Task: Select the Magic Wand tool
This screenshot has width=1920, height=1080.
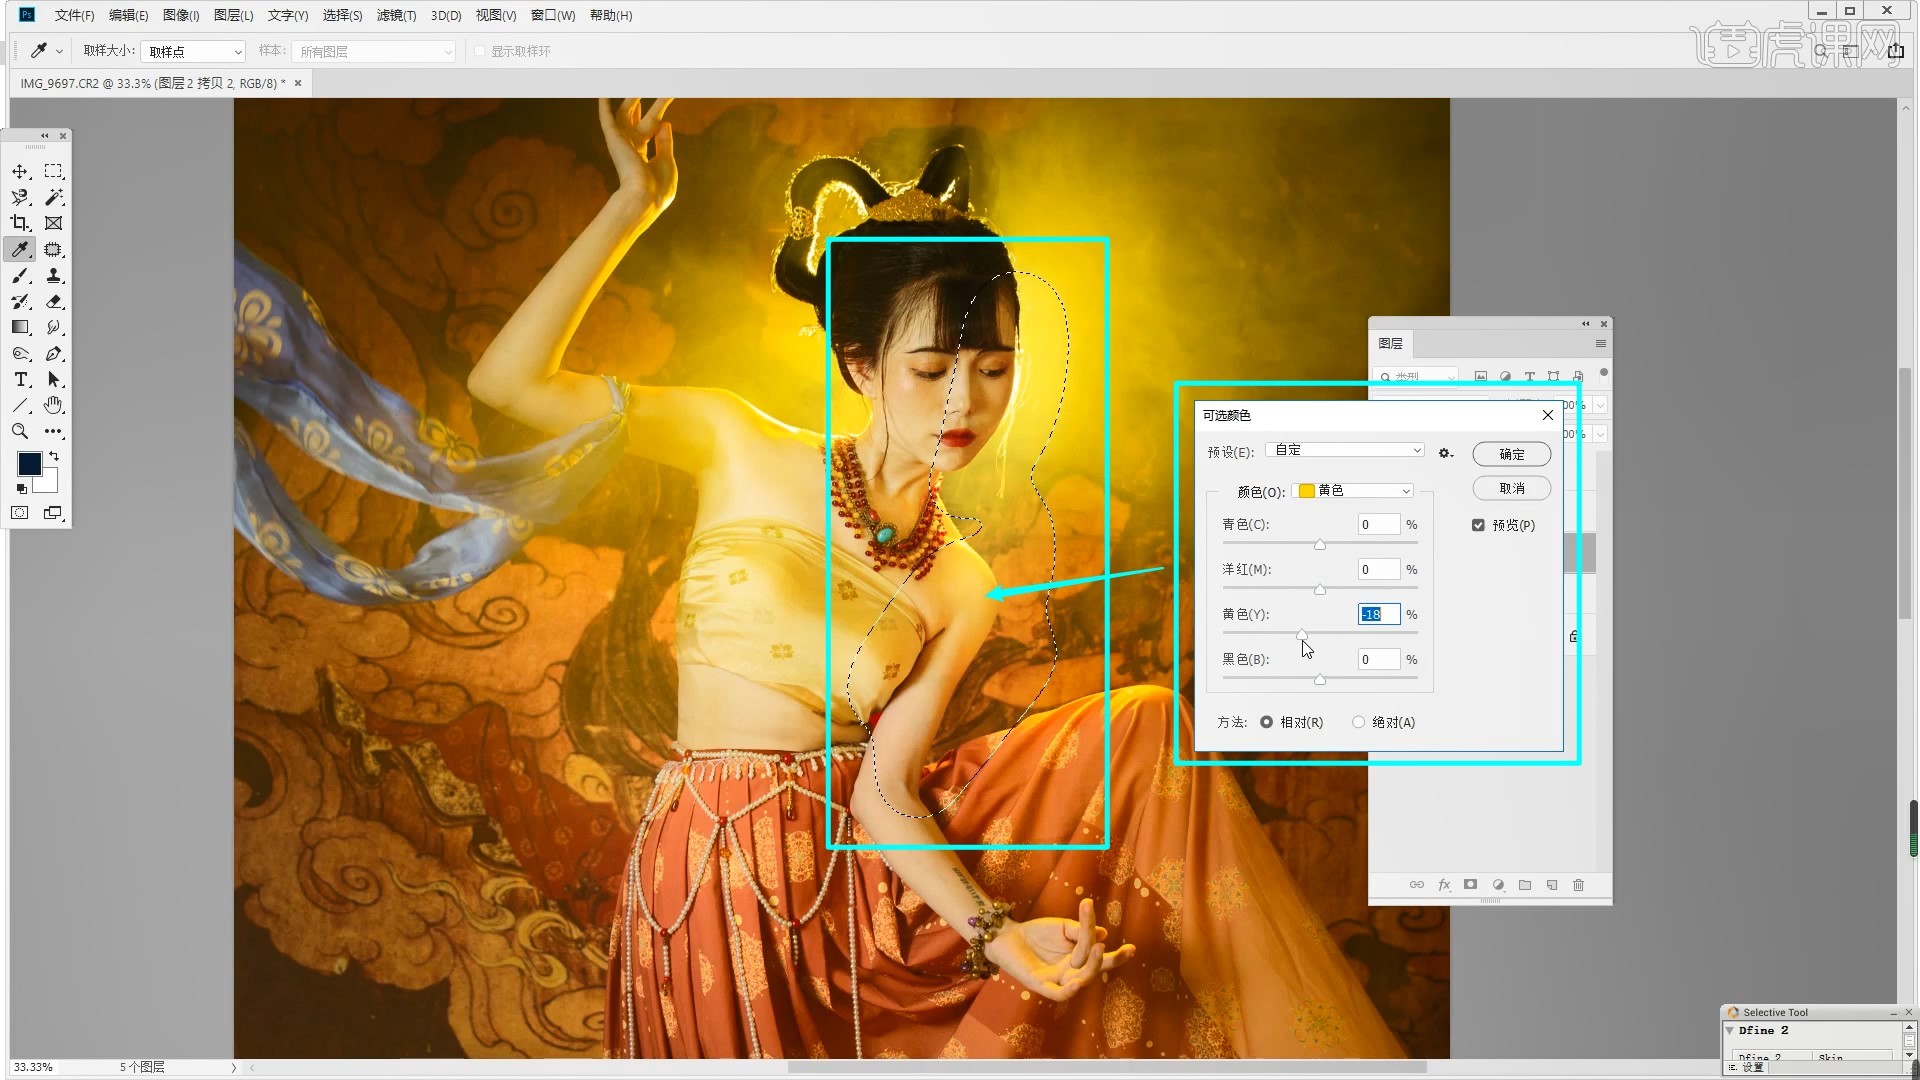Action: tap(54, 198)
